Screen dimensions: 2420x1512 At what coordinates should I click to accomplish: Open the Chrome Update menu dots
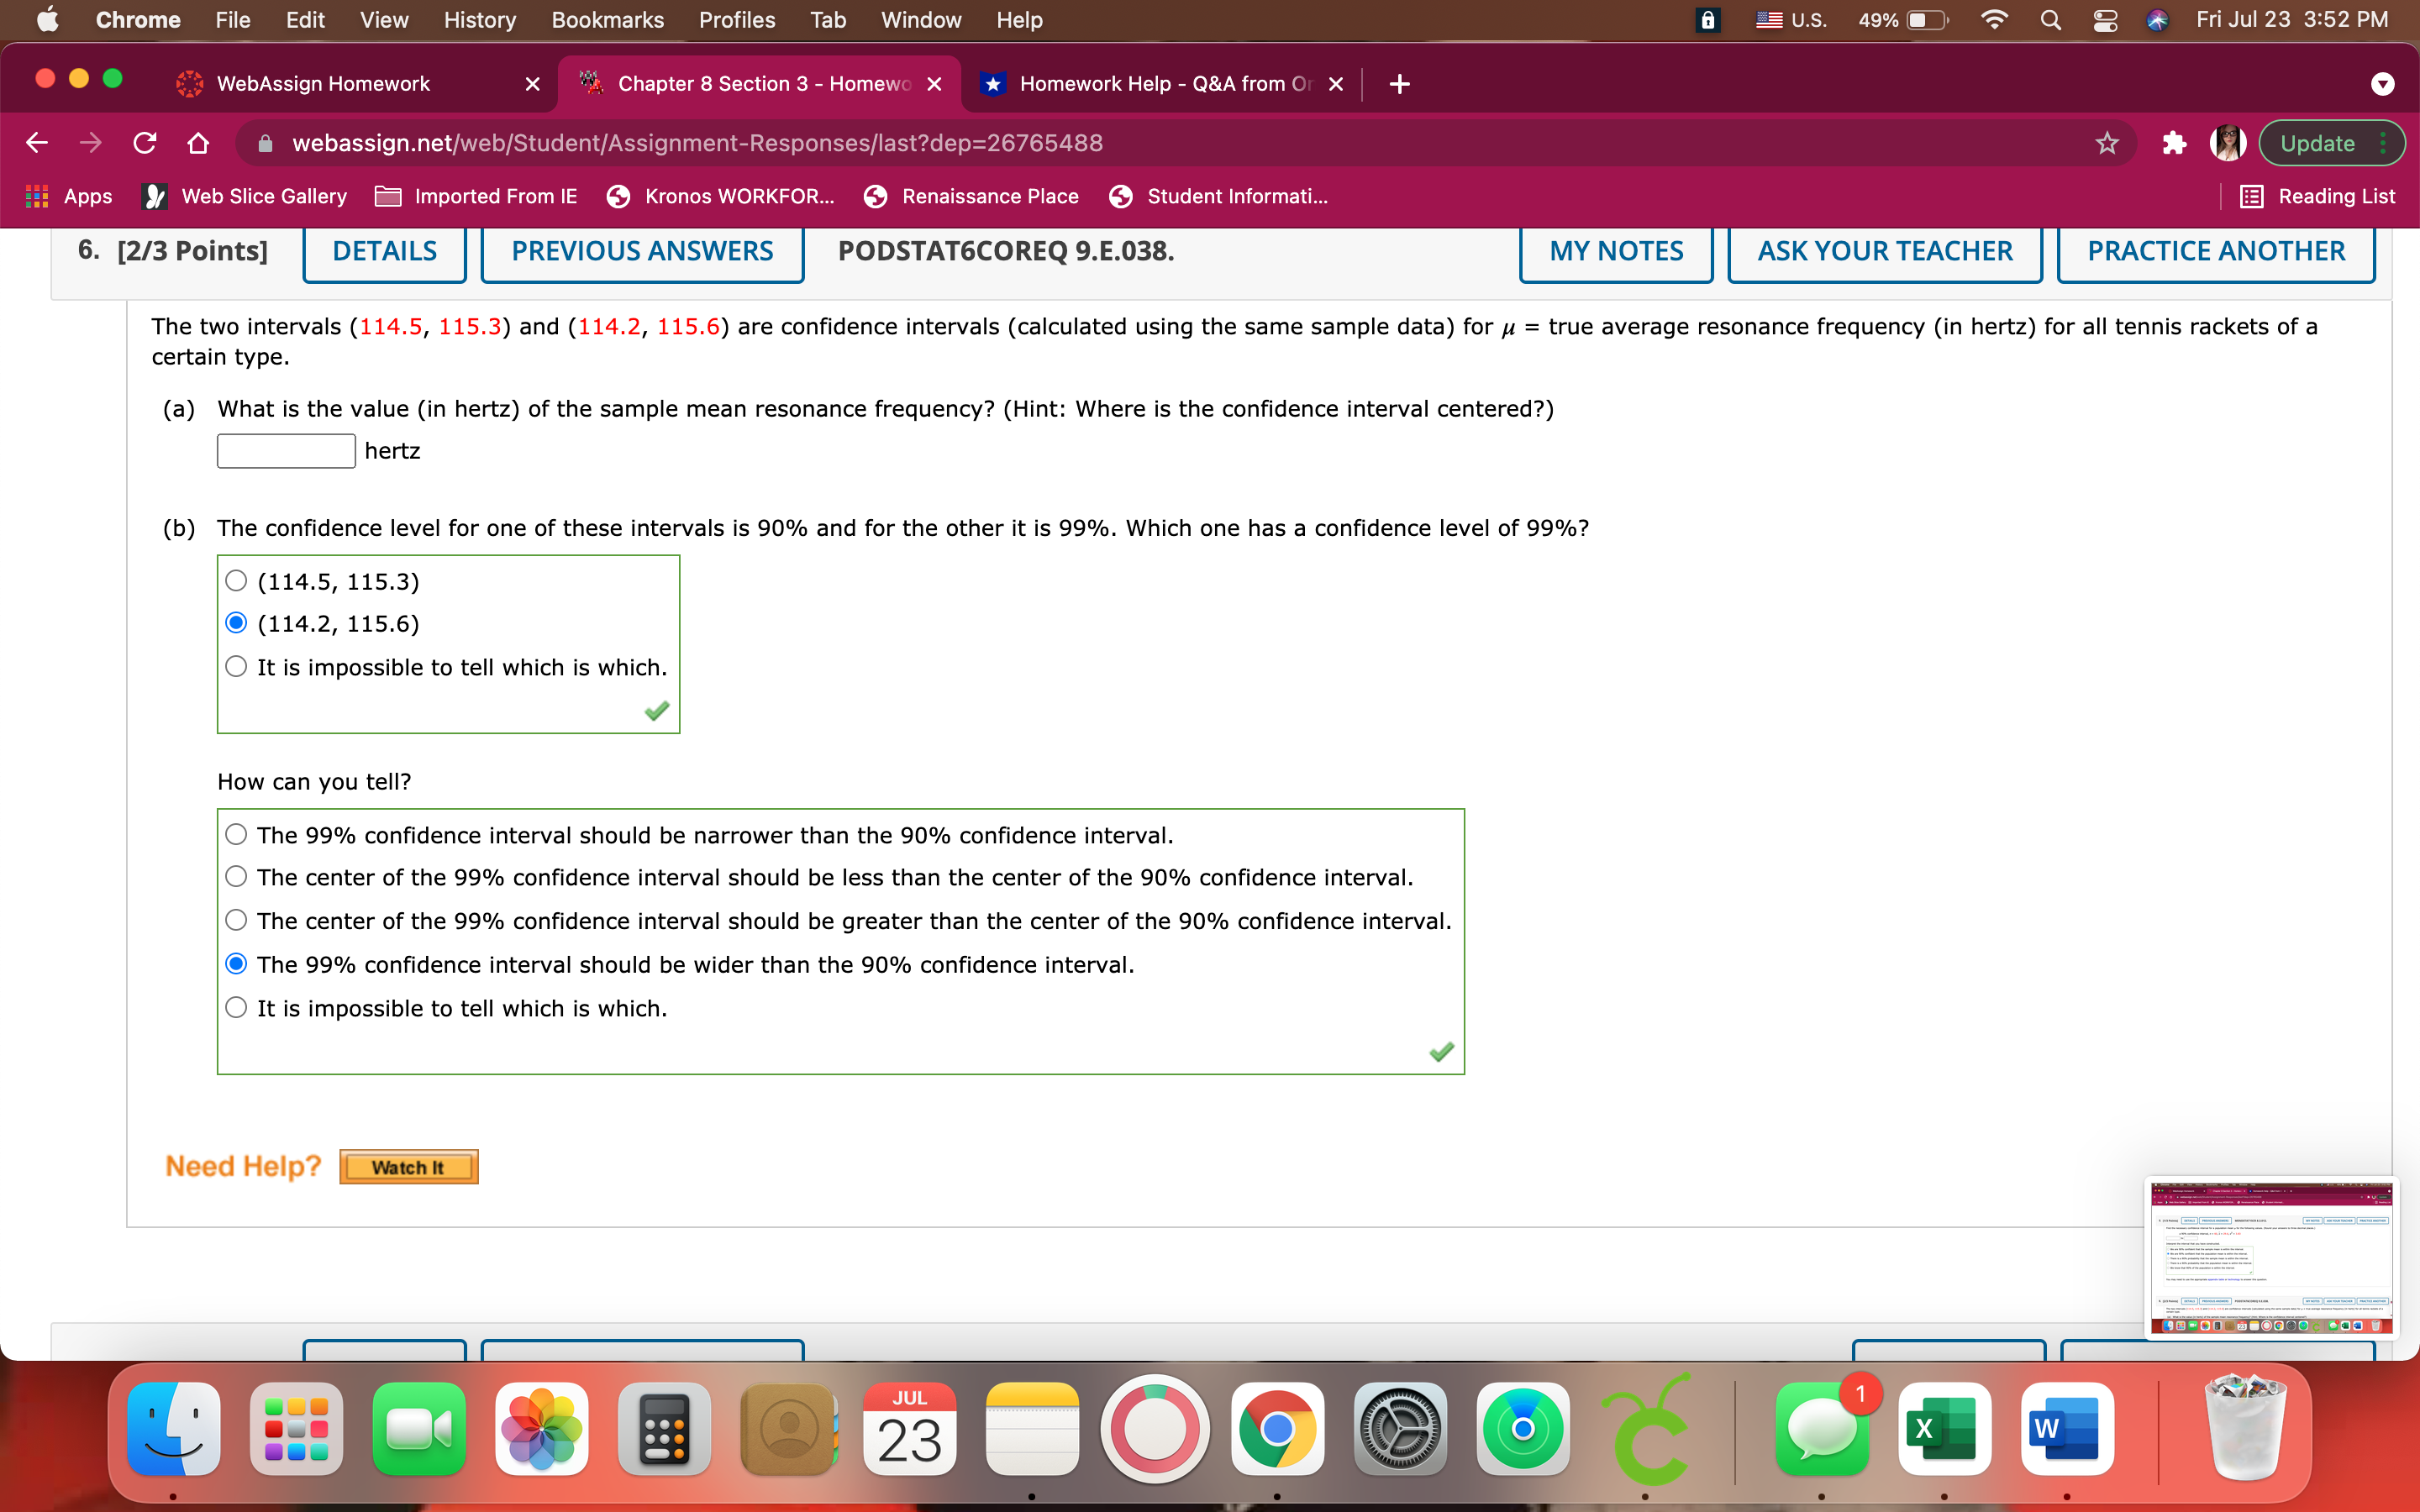pos(2384,143)
